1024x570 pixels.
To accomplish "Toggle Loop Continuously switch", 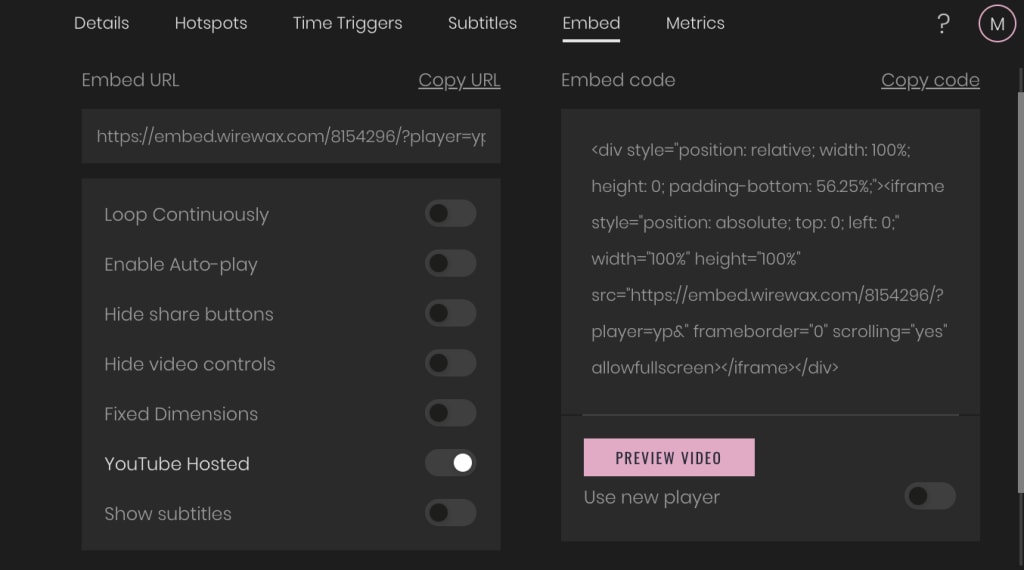I will coord(451,214).
